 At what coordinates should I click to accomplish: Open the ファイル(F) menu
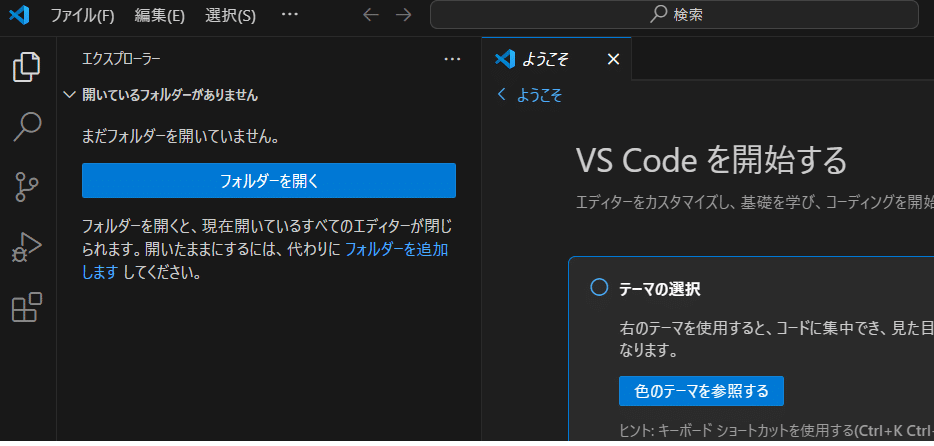click(82, 15)
